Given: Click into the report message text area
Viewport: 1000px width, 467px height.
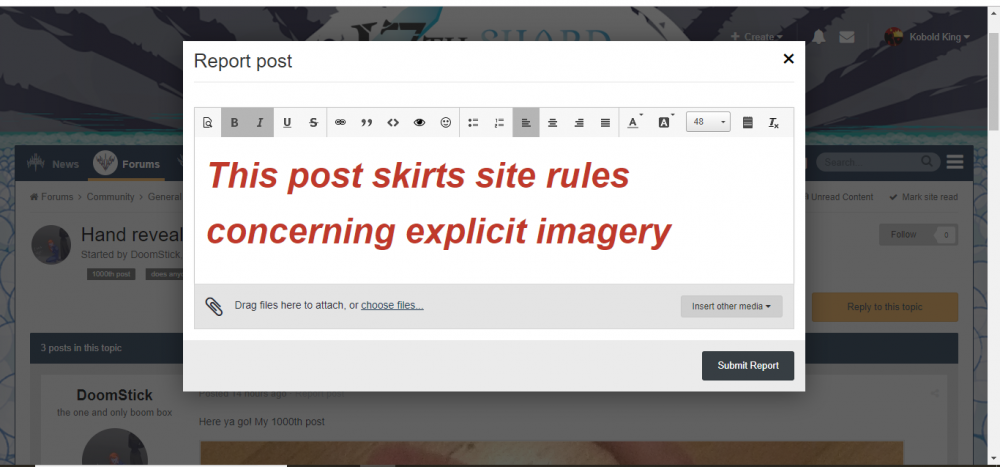Looking at the screenshot, I should [x=494, y=210].
